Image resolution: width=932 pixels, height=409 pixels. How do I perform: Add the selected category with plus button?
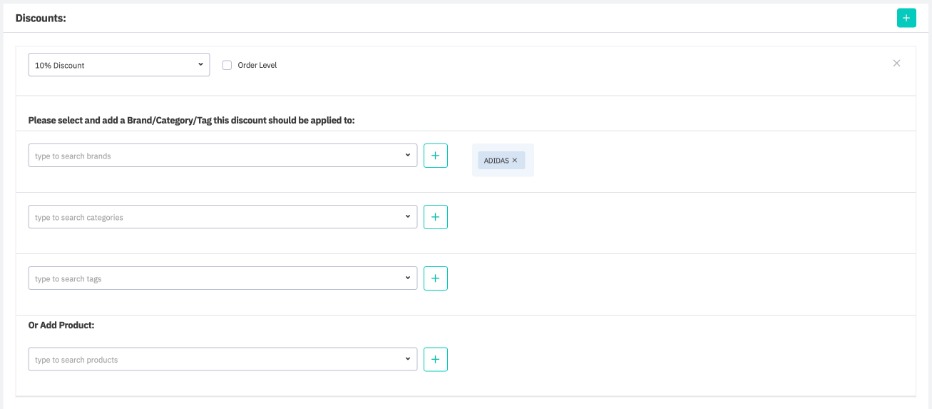click(435, 217)
